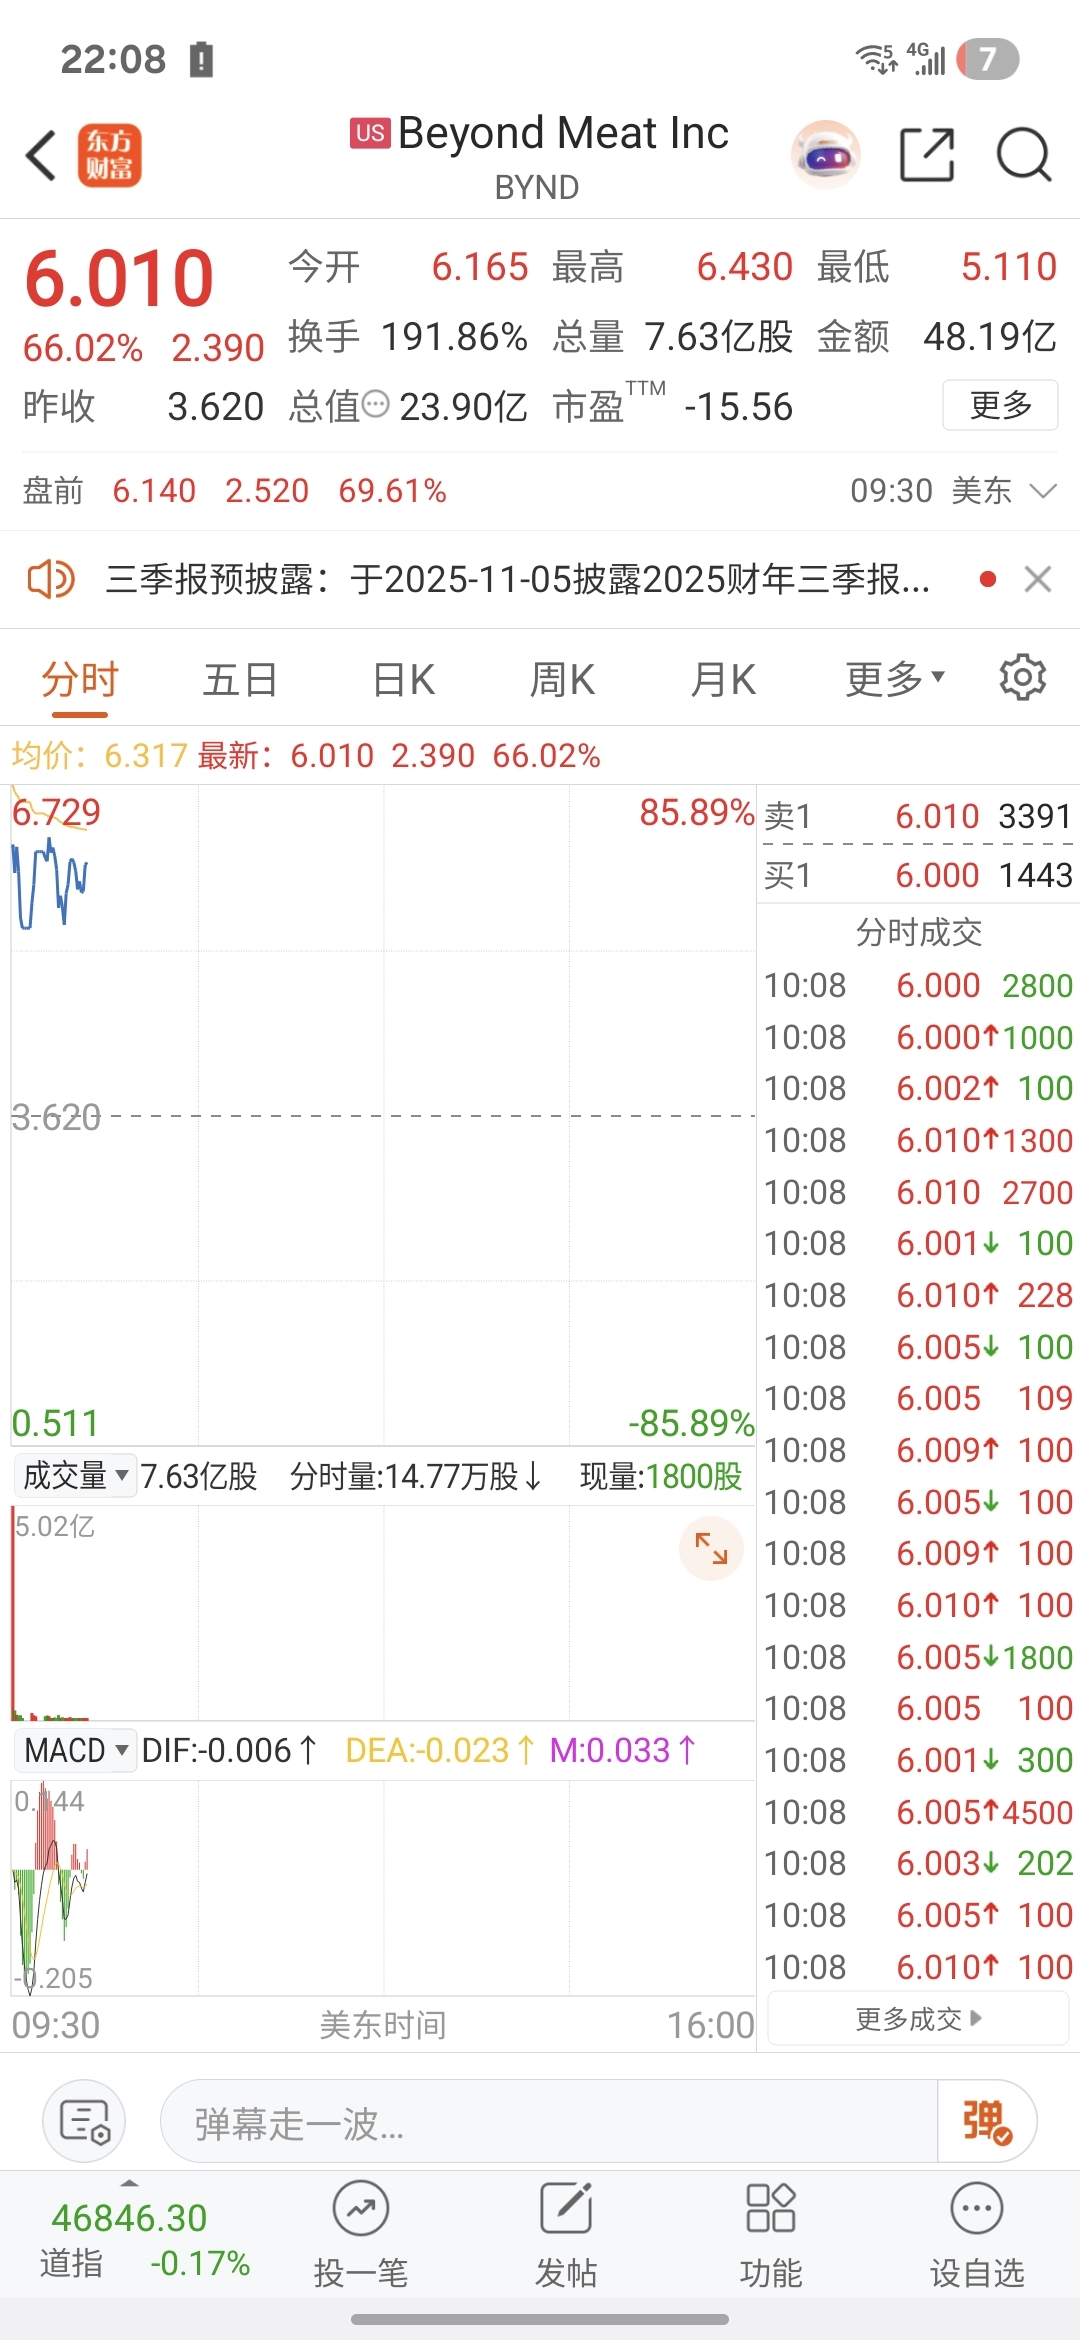The width and height of the screenshot is (1080, 2340).
Task: Toggle the 弹 danmaku switch
Action: tap(986, 2121)
